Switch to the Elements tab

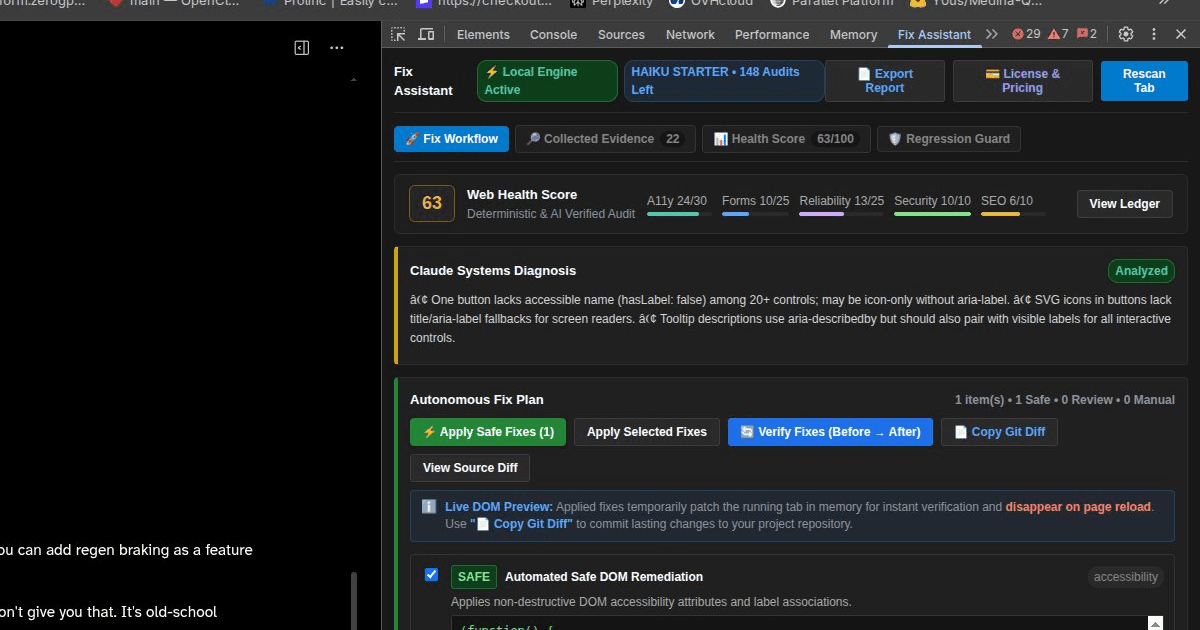click(x=483, y=34)
